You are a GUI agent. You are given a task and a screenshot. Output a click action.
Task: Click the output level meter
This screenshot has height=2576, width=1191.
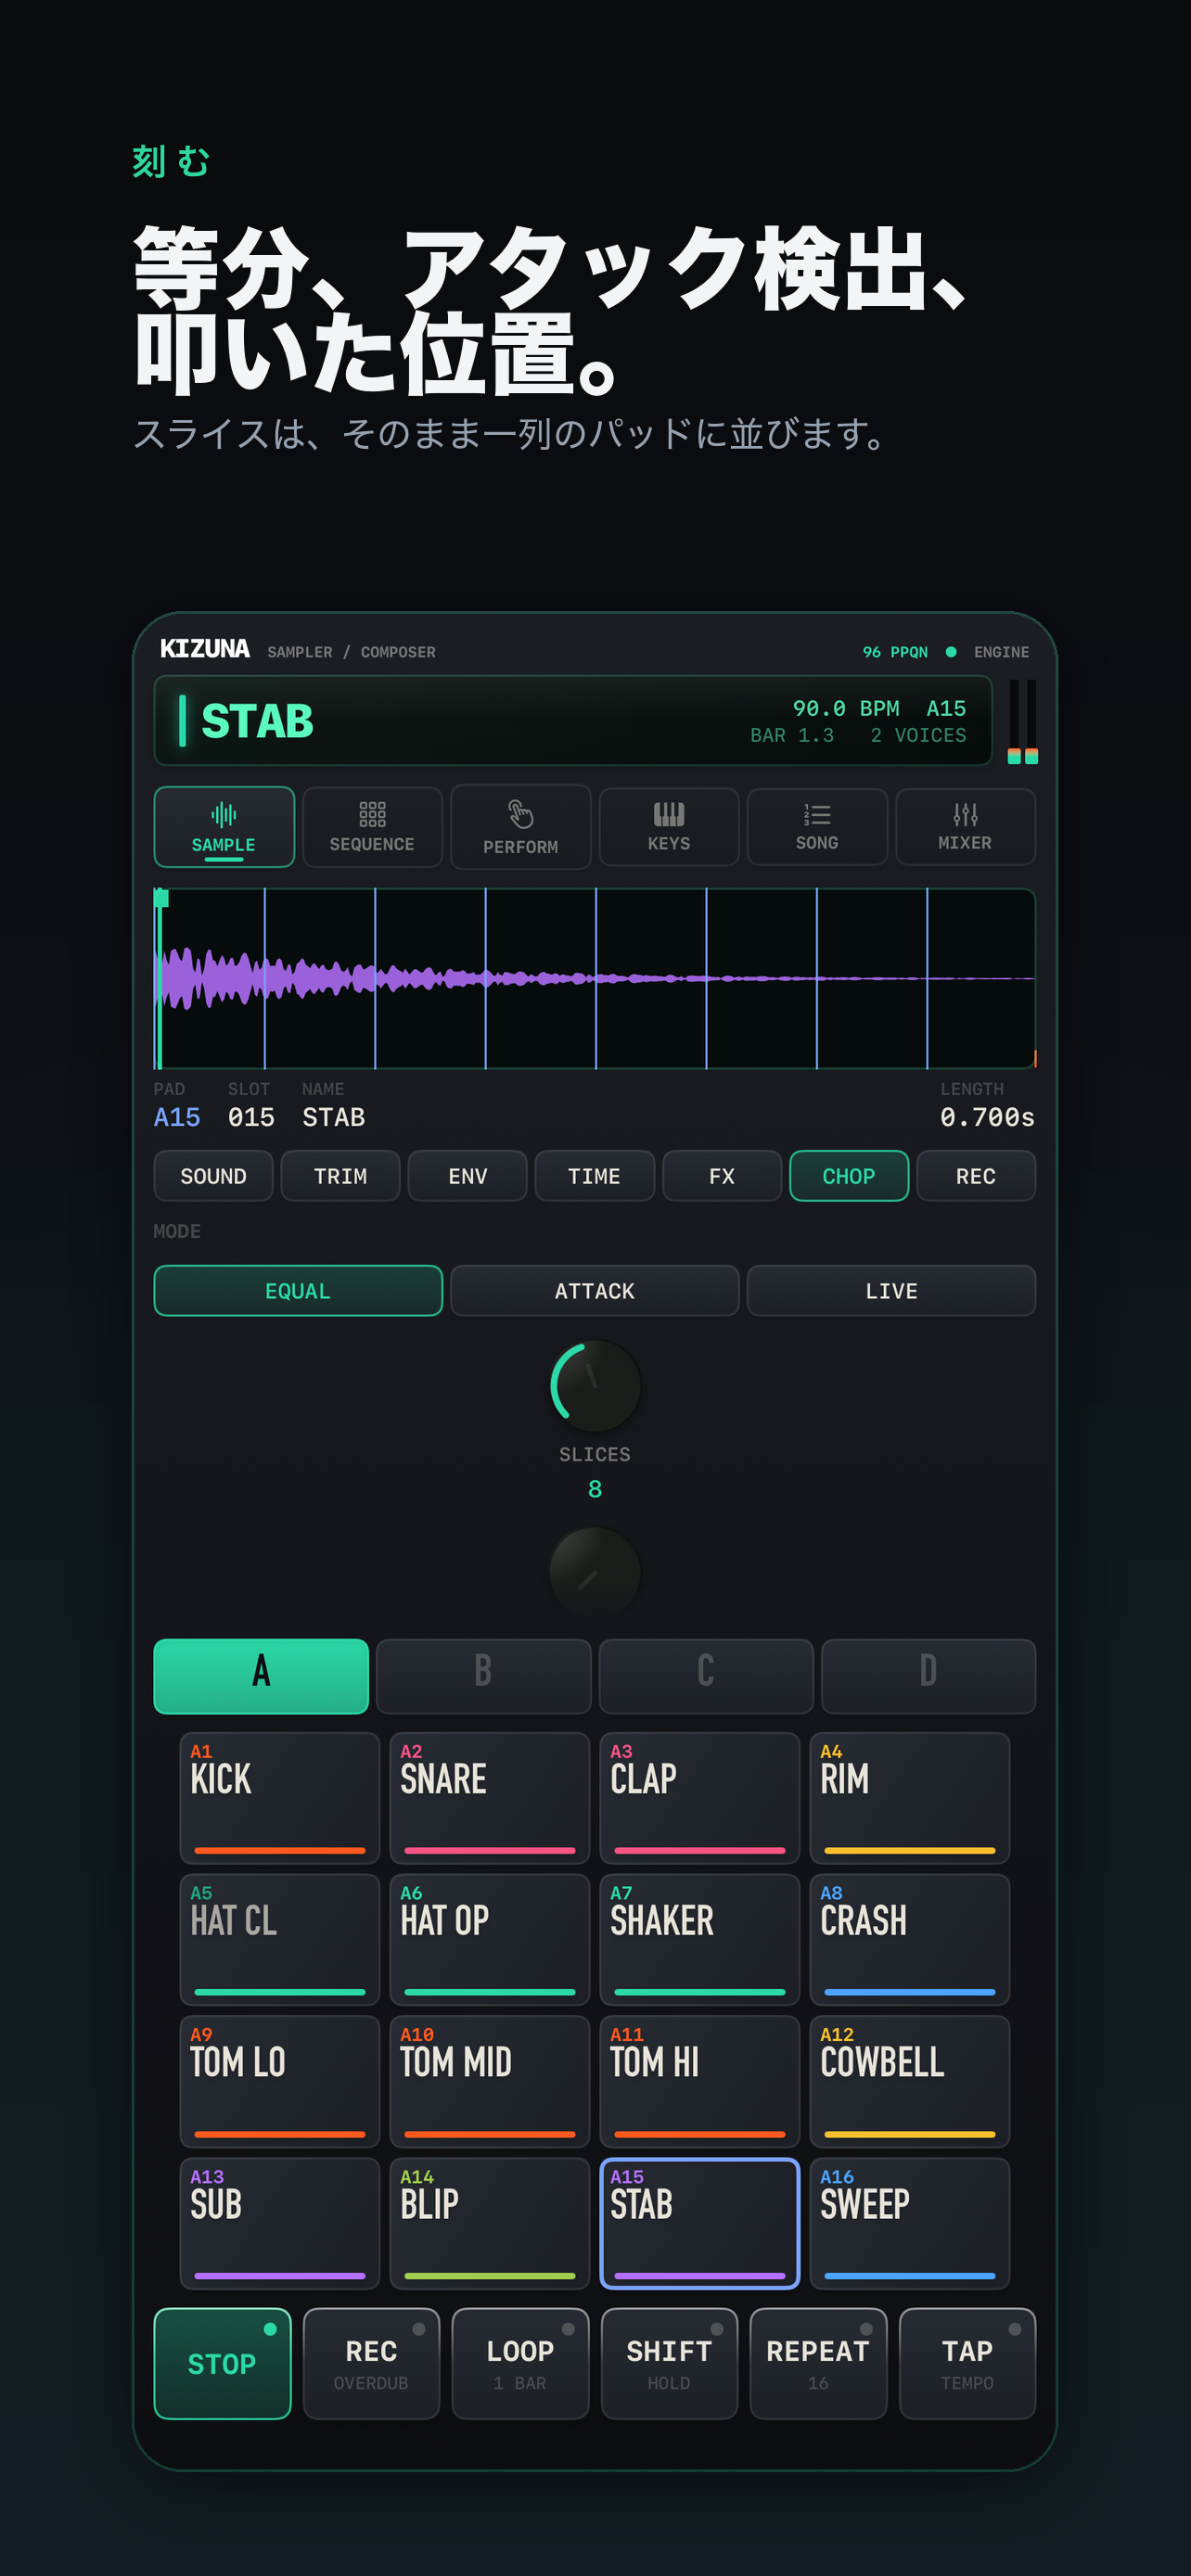[1022, 721]
